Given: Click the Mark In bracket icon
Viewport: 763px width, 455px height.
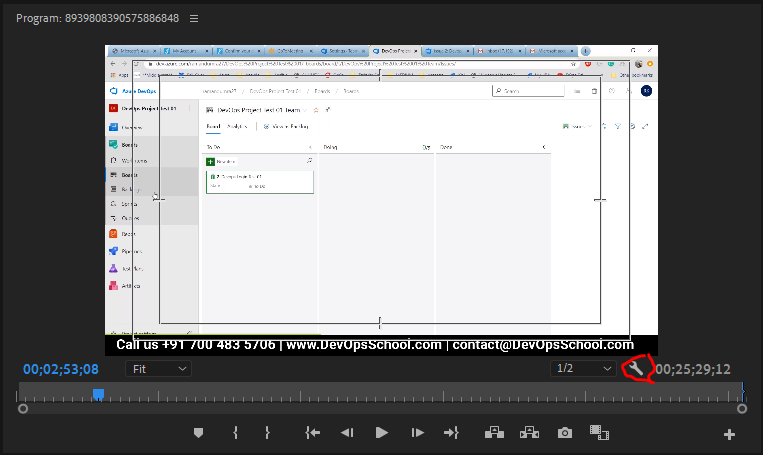Looking at the screenshot, I should tap(235, 433).
